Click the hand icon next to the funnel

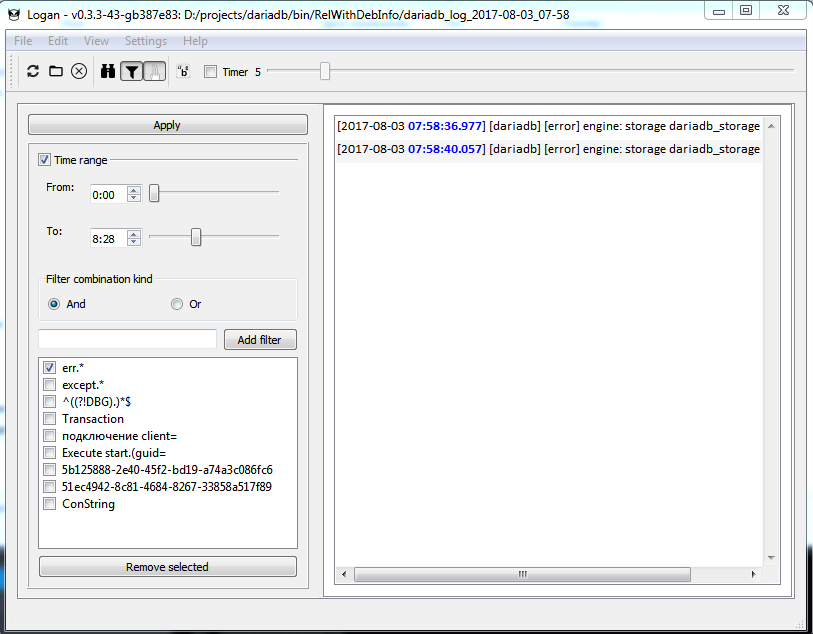click(155, 72)
